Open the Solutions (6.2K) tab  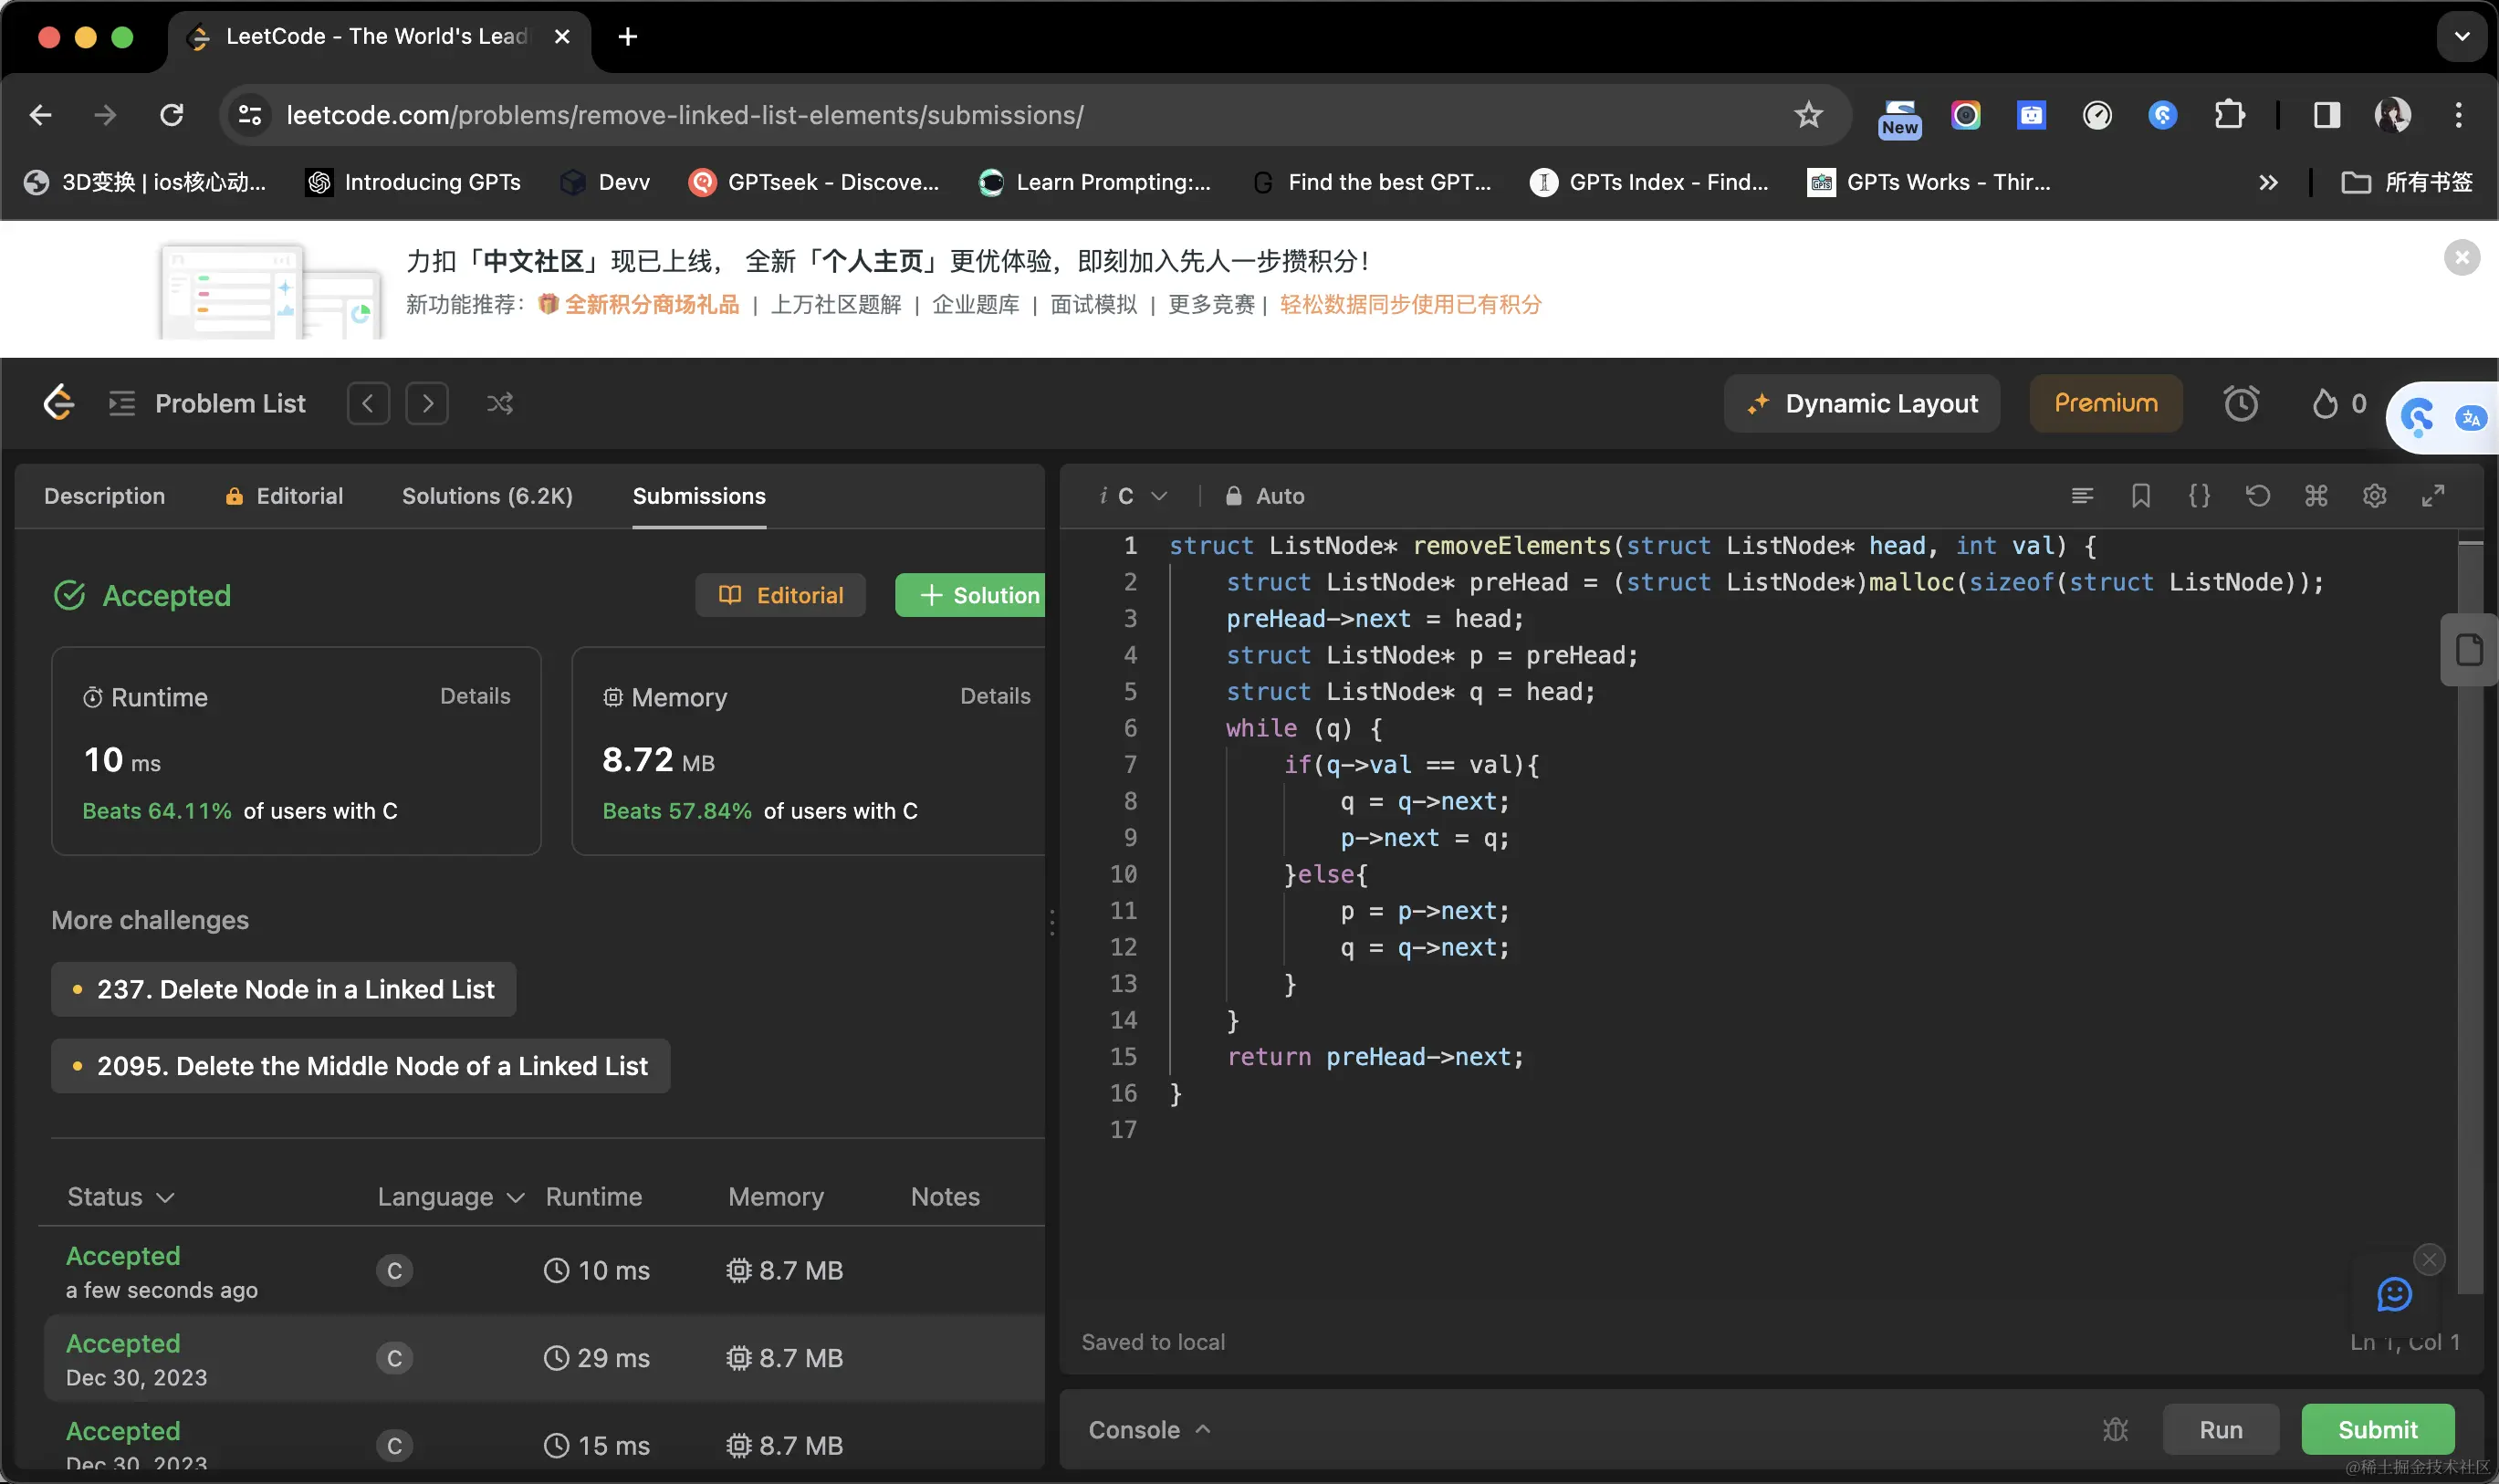click(487, 496)
